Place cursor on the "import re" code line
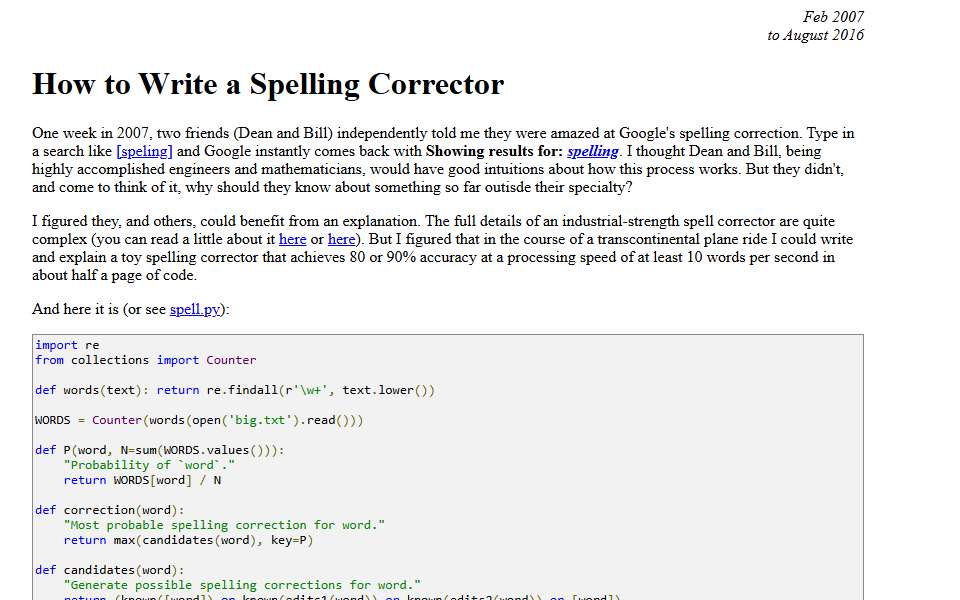 tap(67, 345)
